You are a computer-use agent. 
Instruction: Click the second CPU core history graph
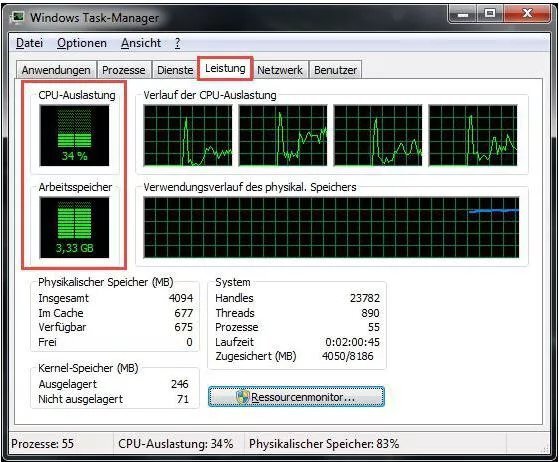click(283, 135)
